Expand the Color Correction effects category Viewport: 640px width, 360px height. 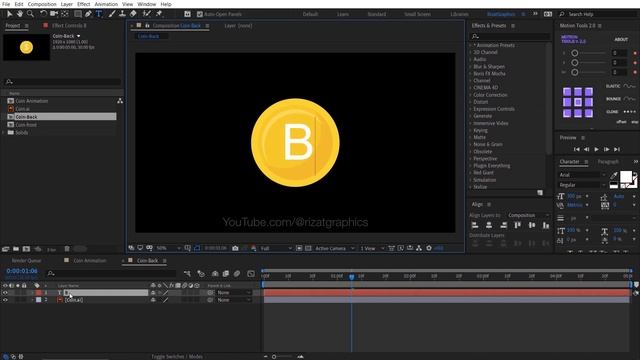point(471,95)
